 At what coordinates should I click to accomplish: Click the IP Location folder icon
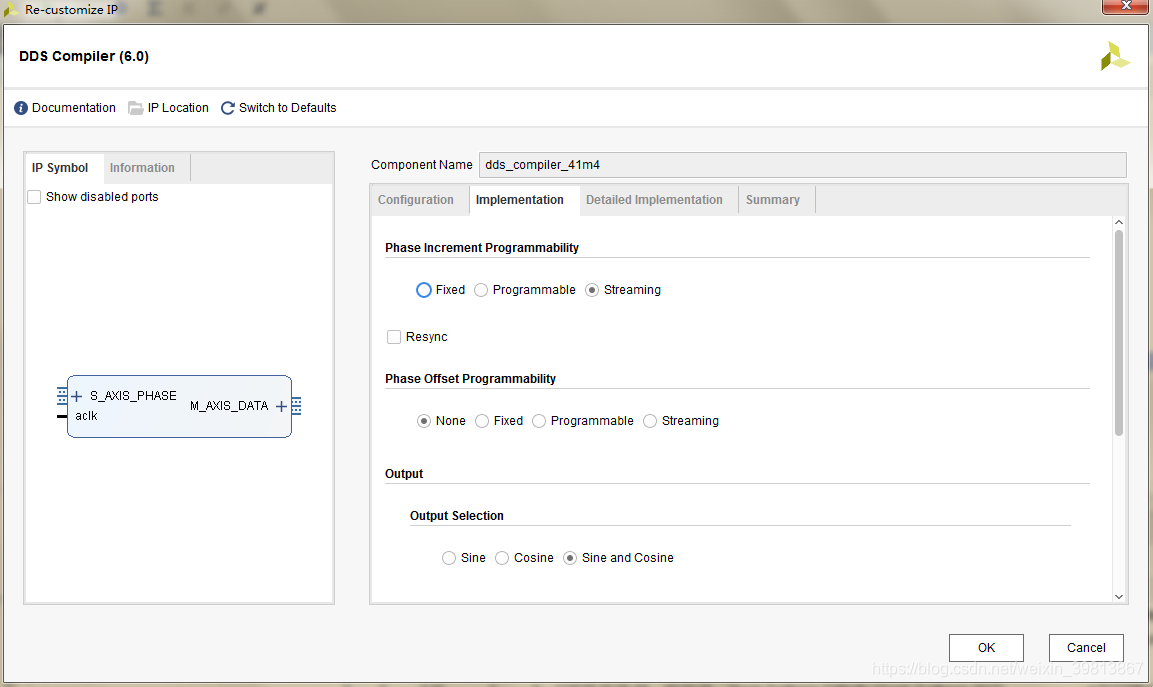point(135,108)
